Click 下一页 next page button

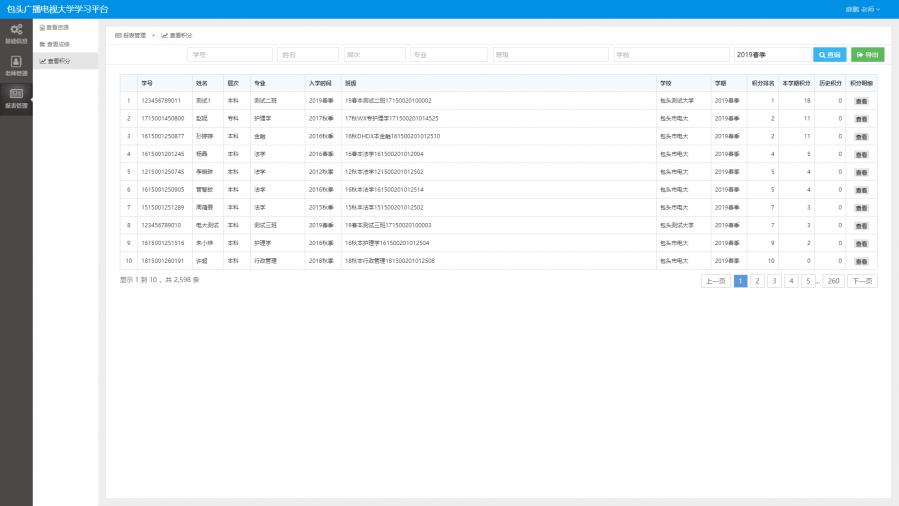point(862,282)
